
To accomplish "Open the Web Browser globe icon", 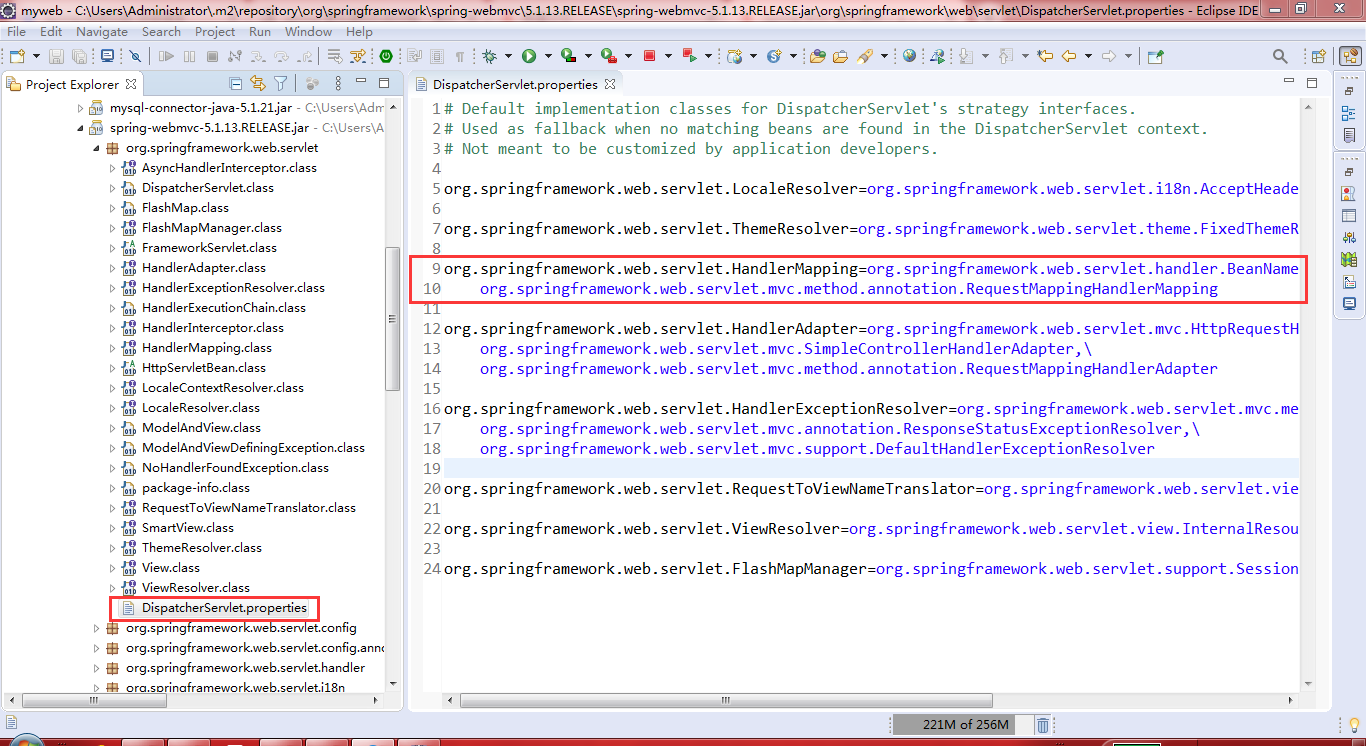I will [909, 56].
